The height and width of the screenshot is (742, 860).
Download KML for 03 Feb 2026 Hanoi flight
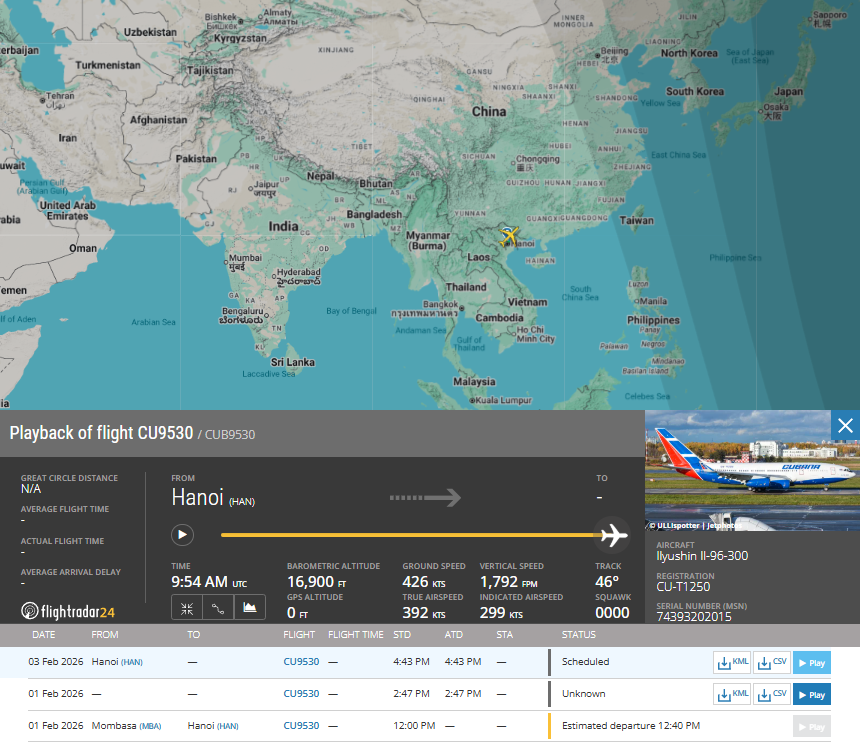click(732, 662)
